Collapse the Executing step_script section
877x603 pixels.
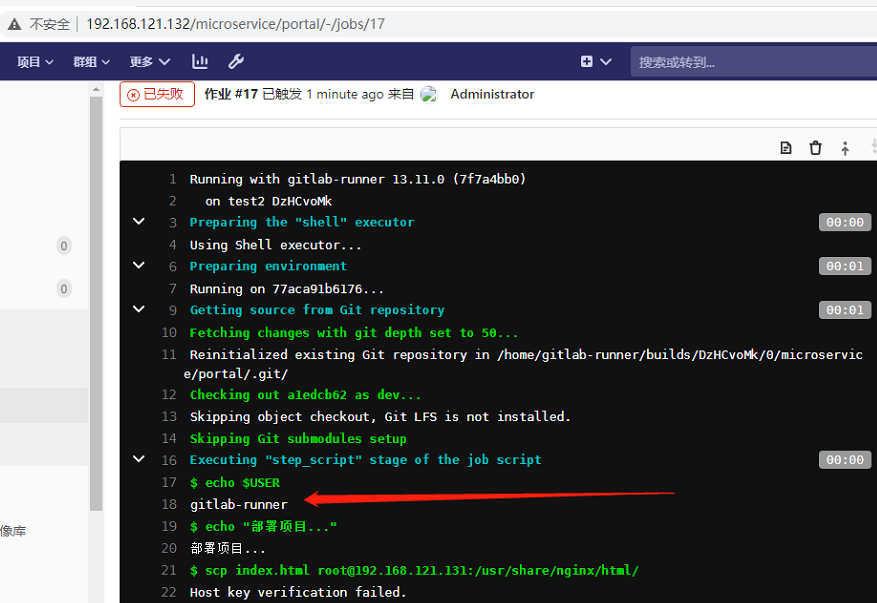click(139, 459)
